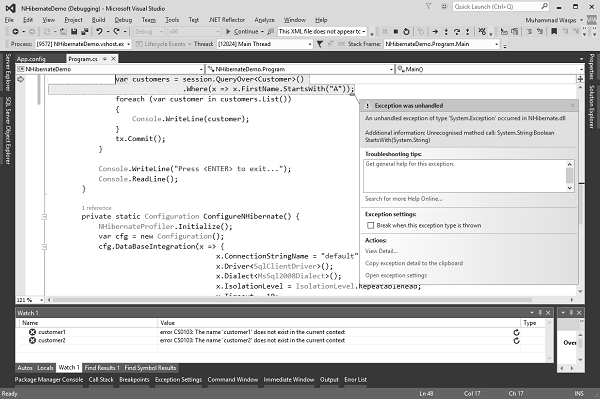Switch to the Autos tab
Screen dimensions: 600x399
point(25,368)
